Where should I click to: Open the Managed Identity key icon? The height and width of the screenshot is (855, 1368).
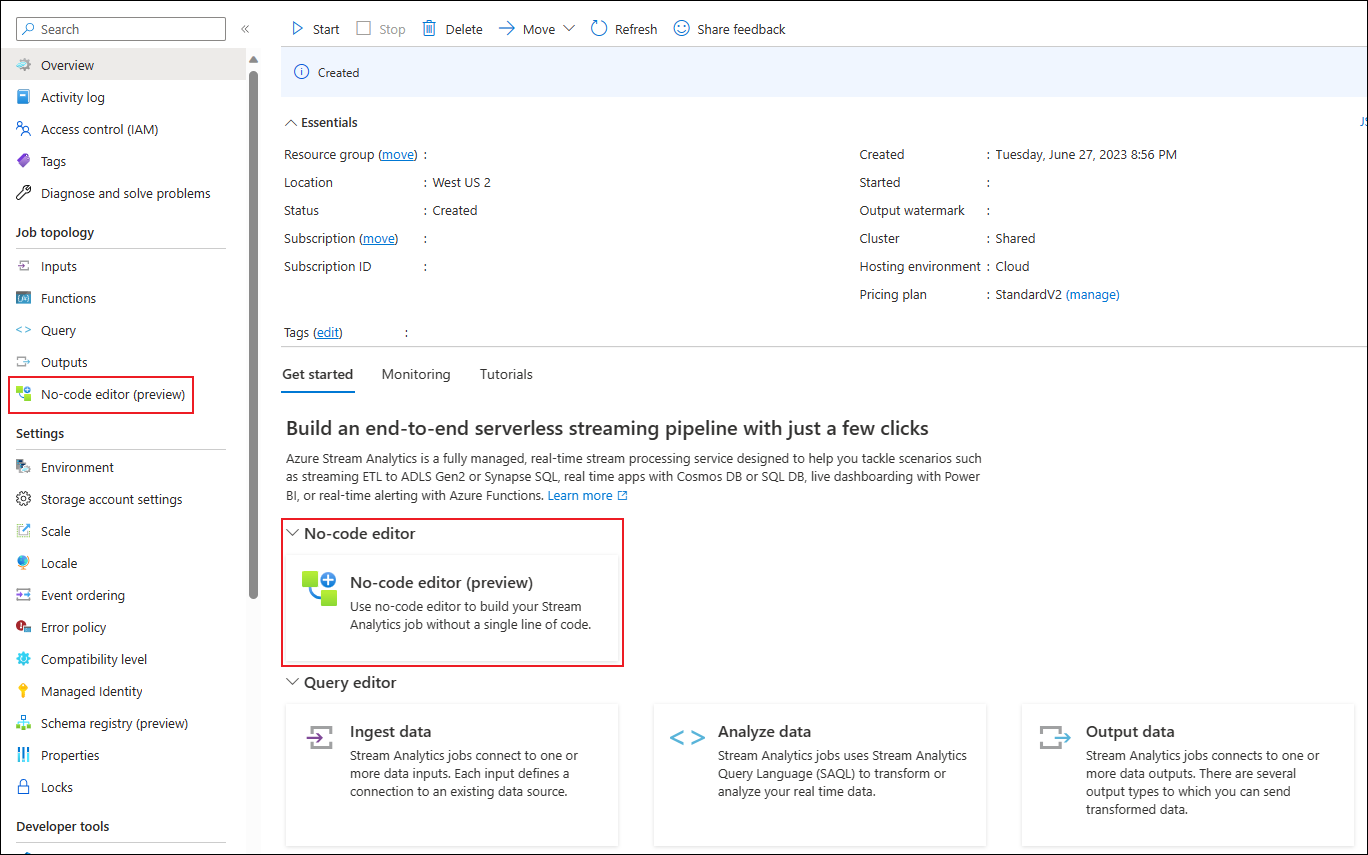[x=24, y=691]
